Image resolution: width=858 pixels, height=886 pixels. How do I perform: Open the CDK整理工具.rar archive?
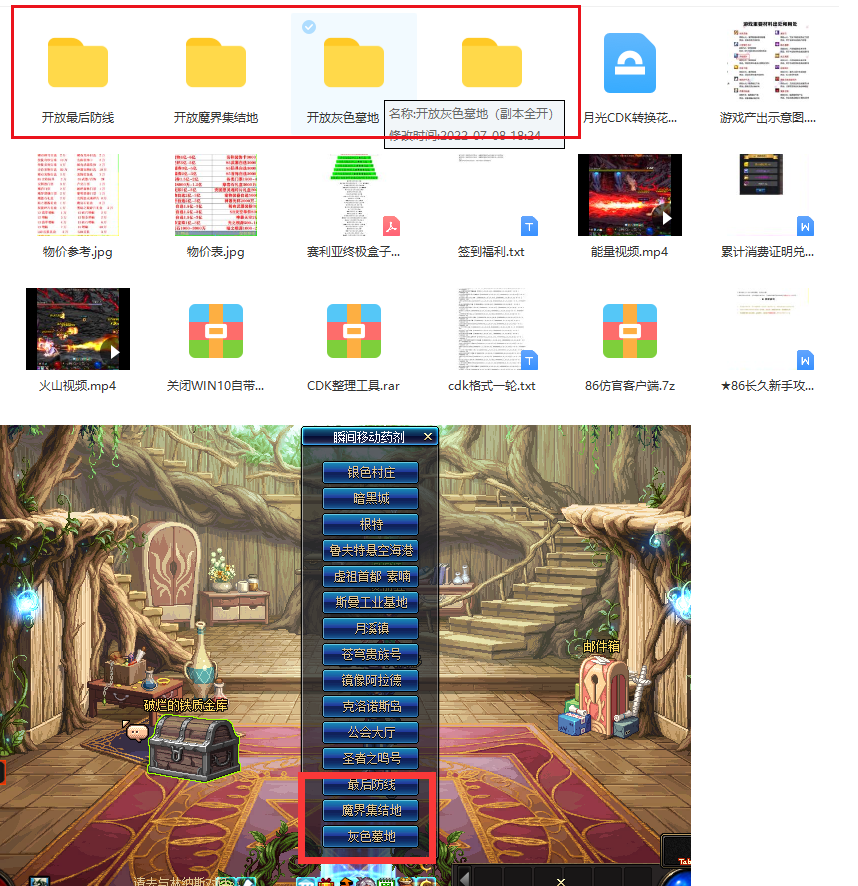click(354, 331)
